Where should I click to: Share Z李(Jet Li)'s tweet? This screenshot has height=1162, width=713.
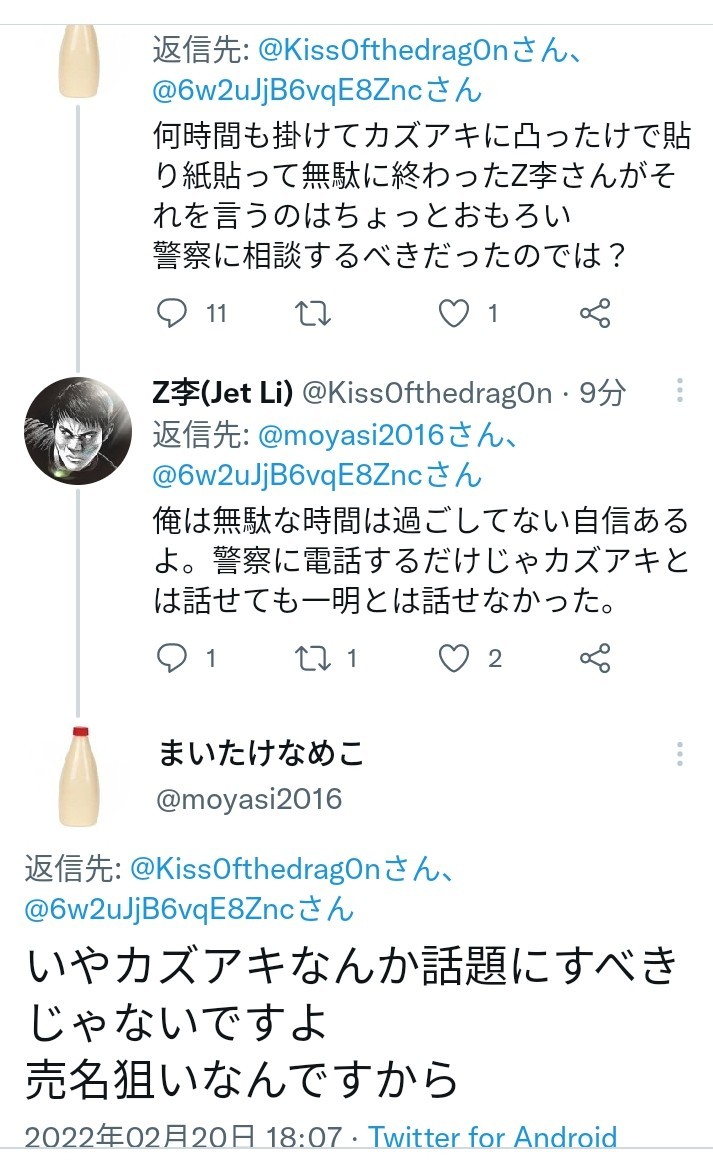[595, 658]
